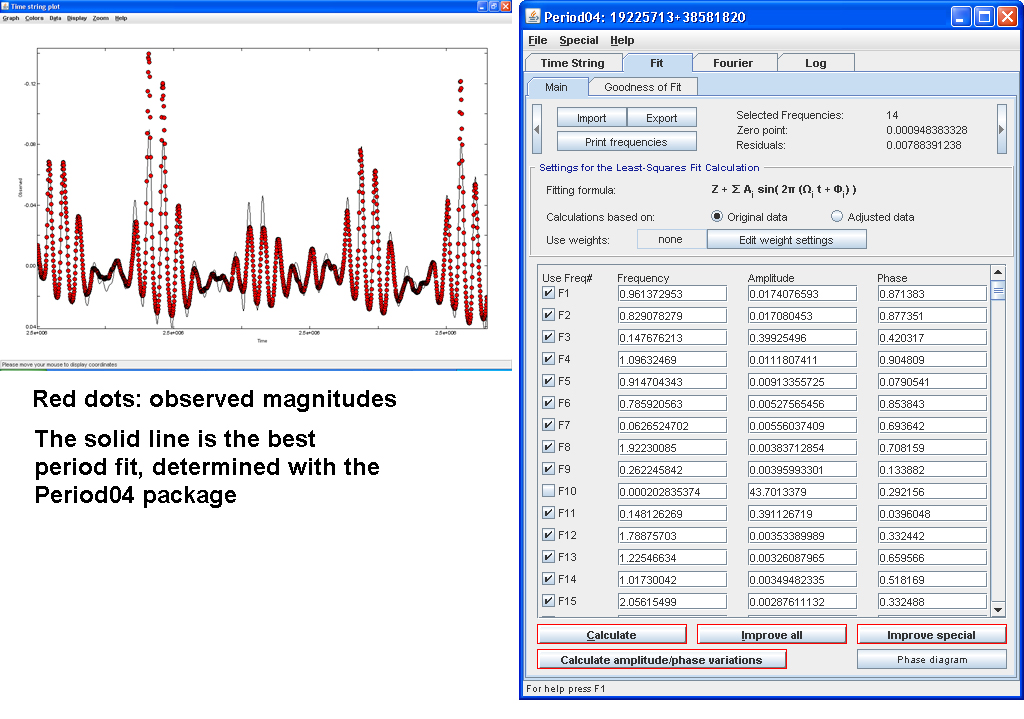Click the frequency list scrollbar down arrow
Image resolution: width=1024 pixels, height=719 pixels.
point(997,610)
